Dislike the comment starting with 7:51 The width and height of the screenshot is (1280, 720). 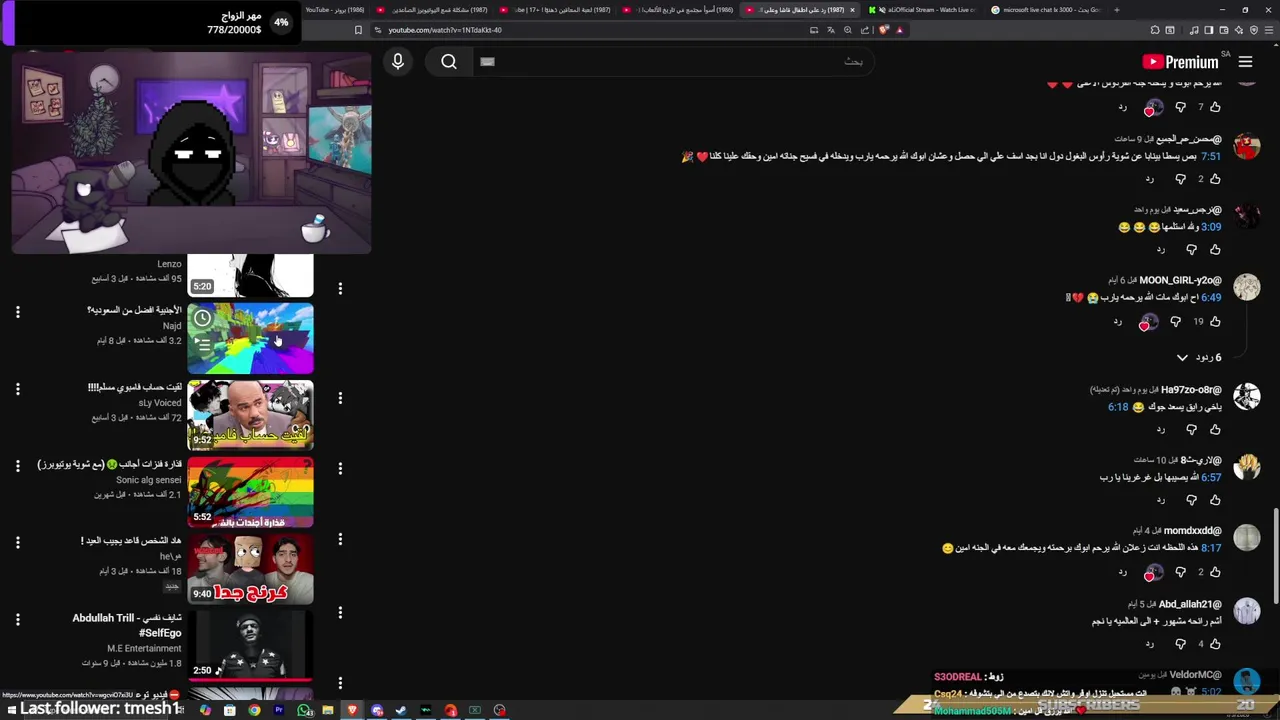[x=1180, y=179]
